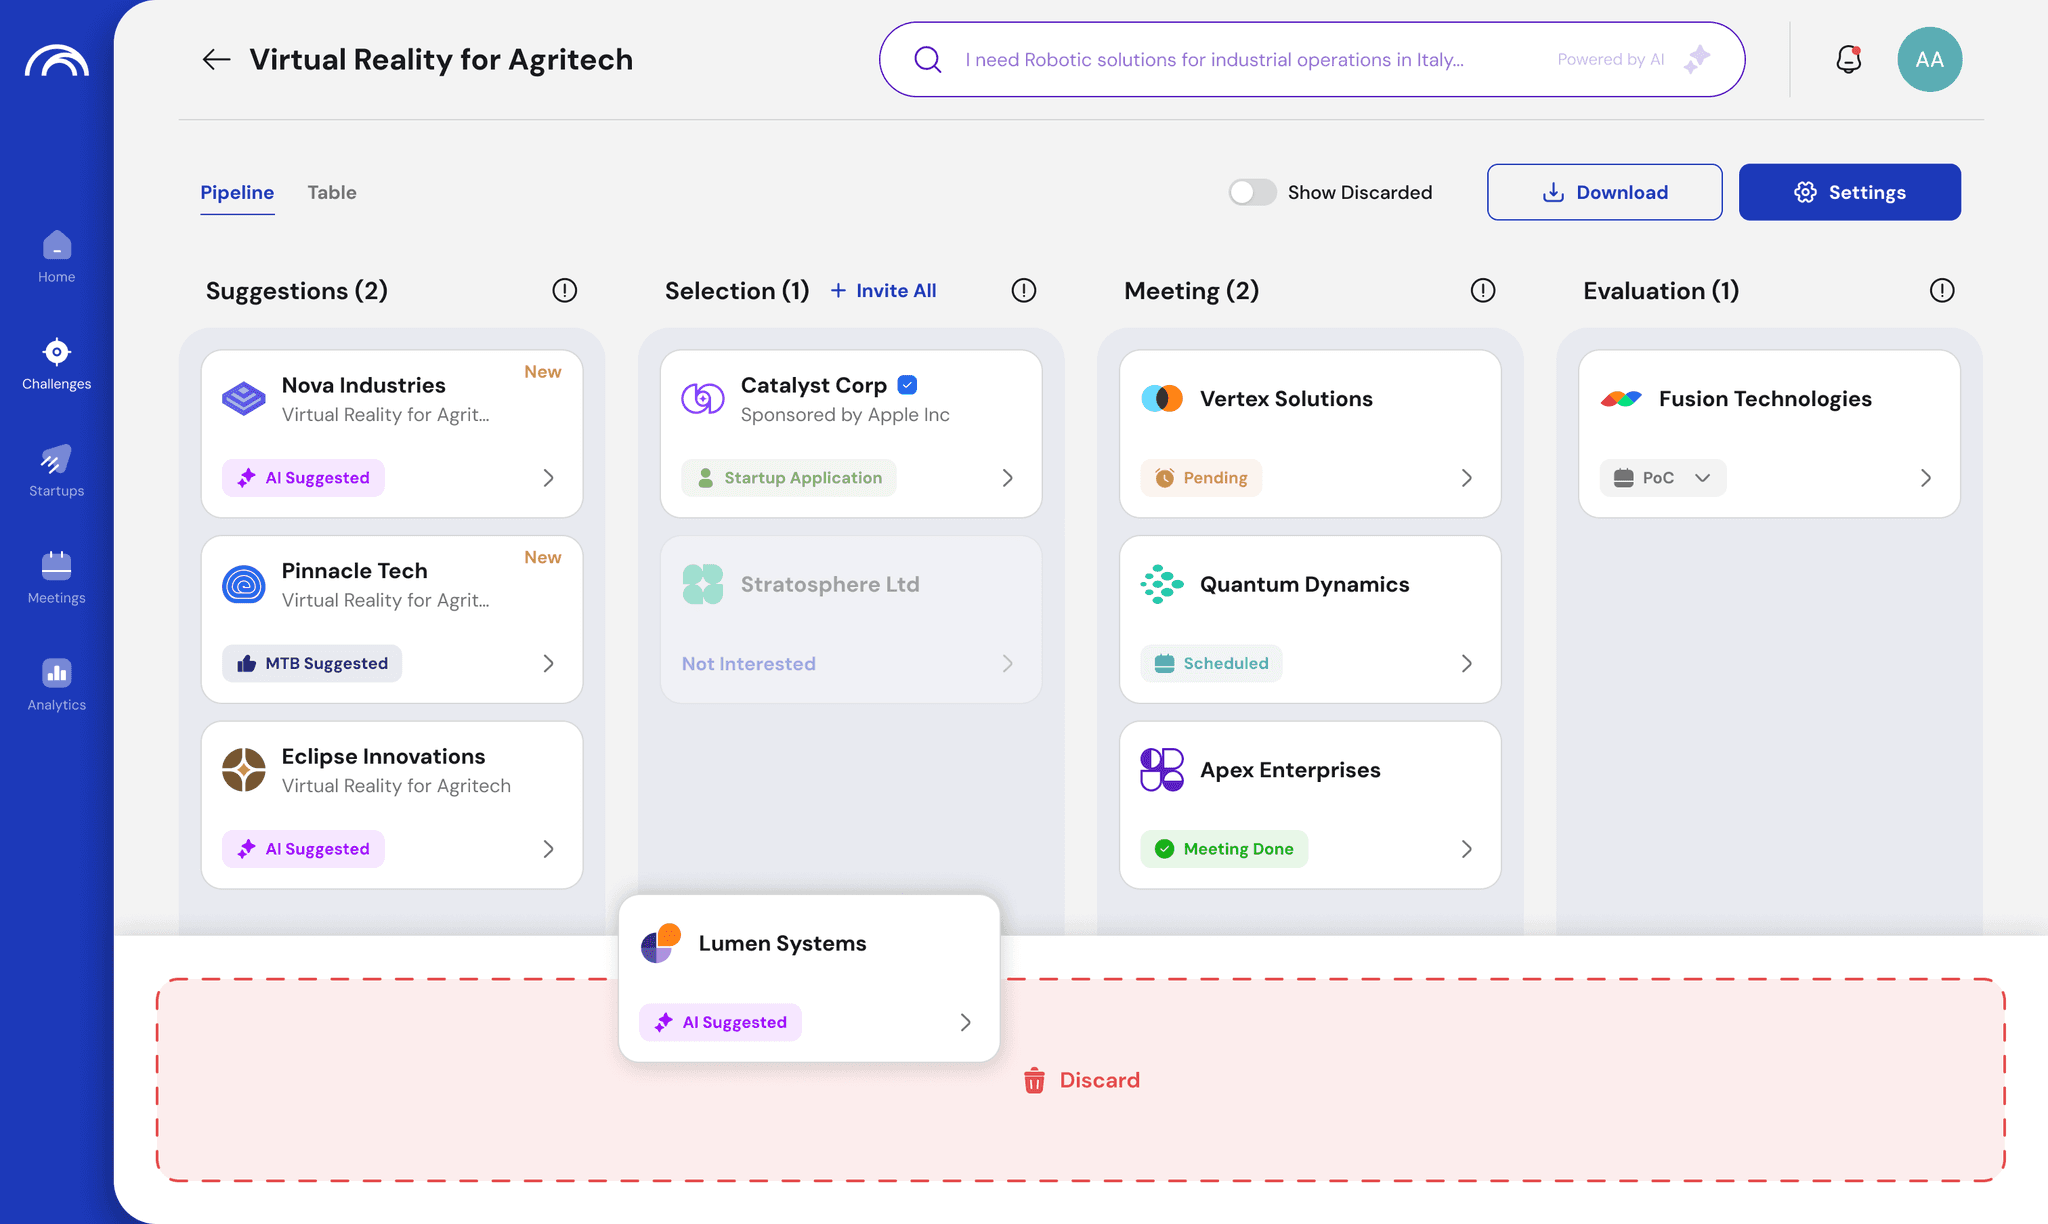Open the Settings button

(1849, 192)
